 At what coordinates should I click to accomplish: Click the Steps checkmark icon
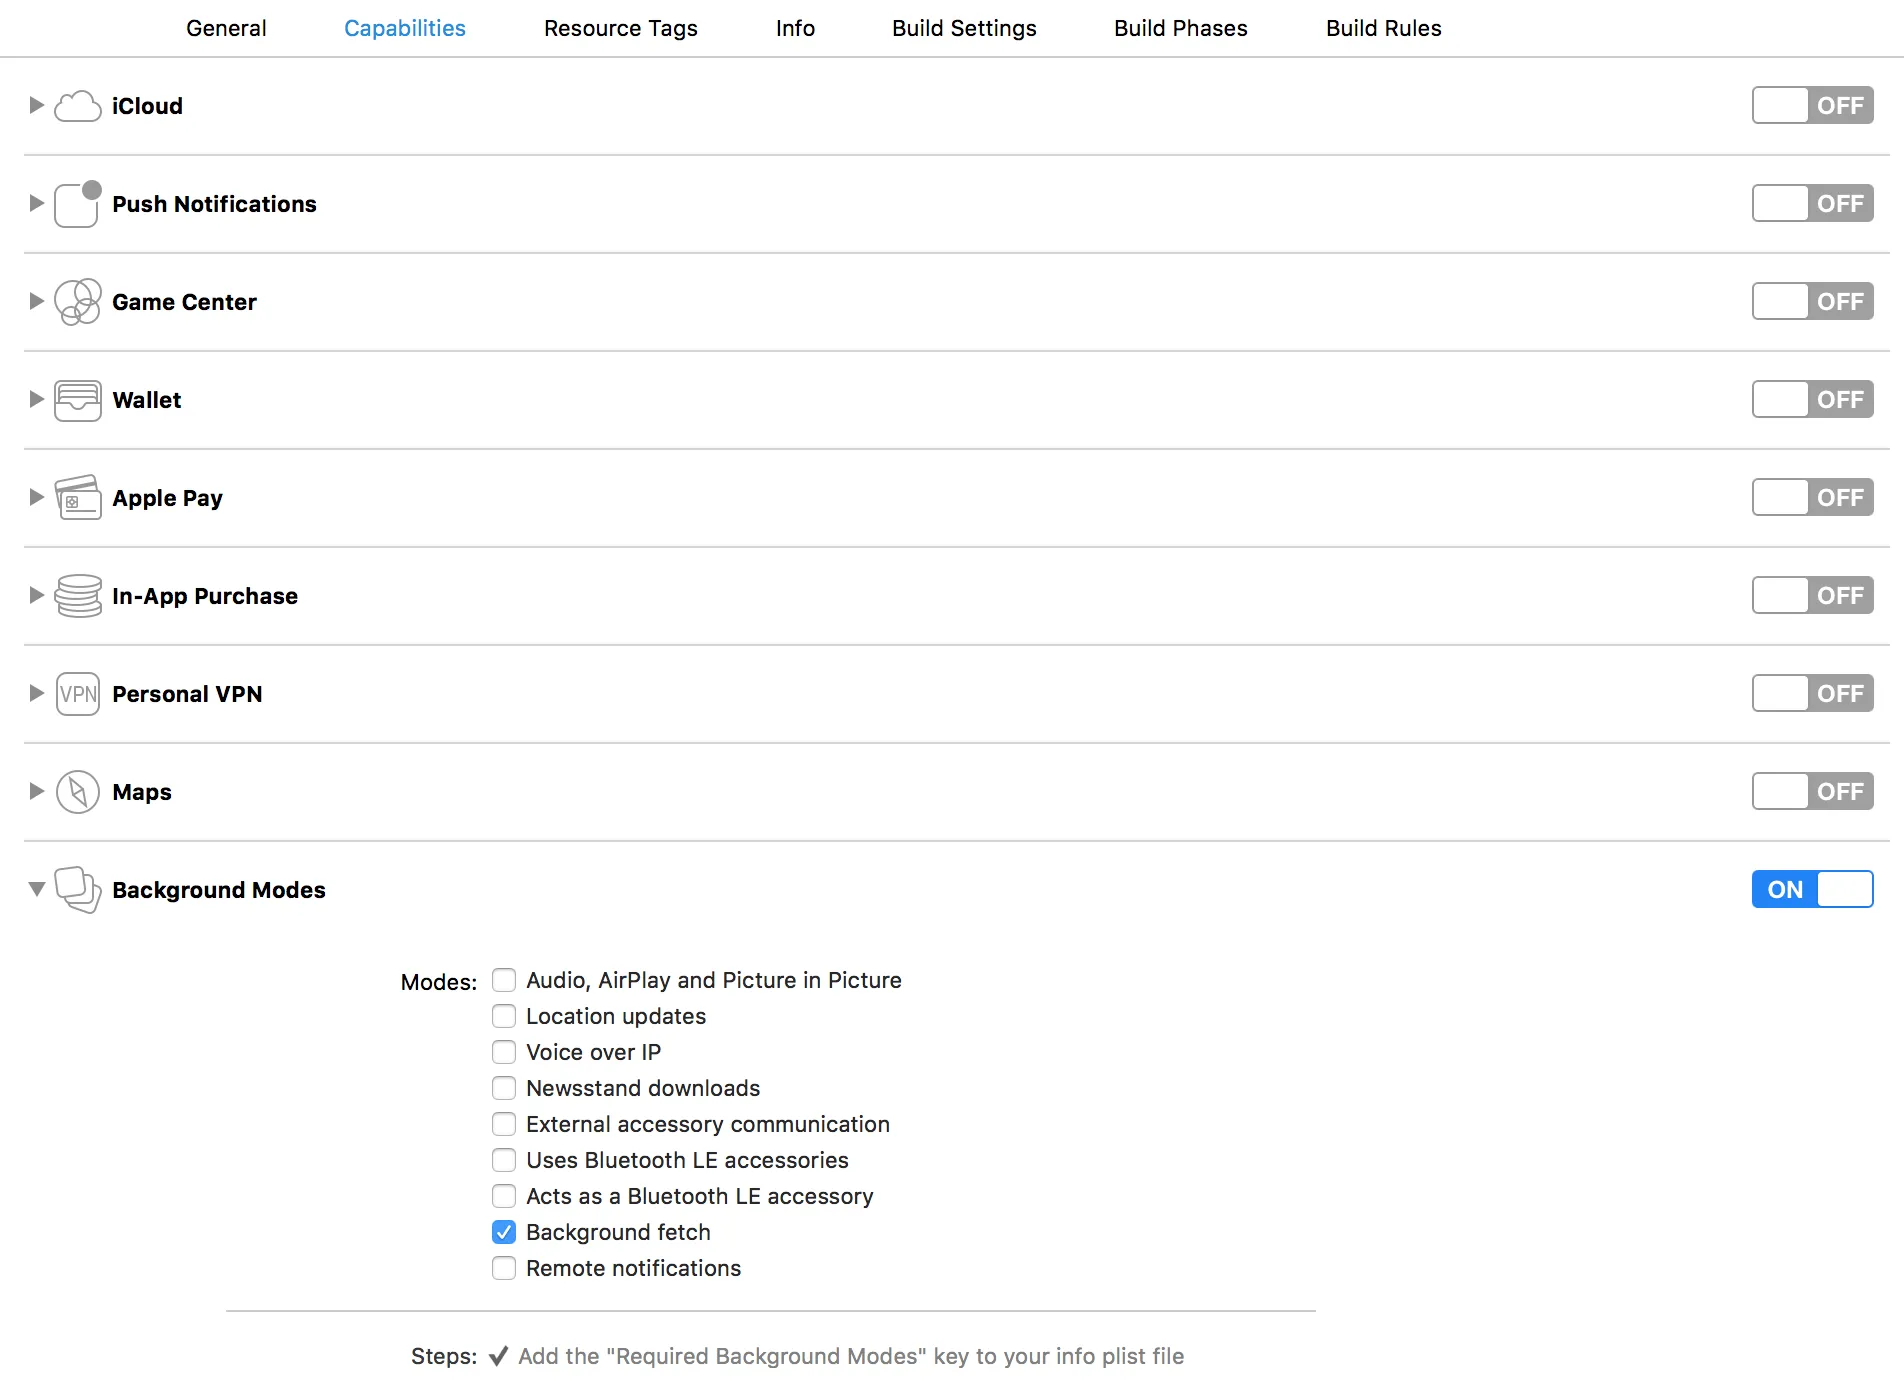coord(498,1356)
